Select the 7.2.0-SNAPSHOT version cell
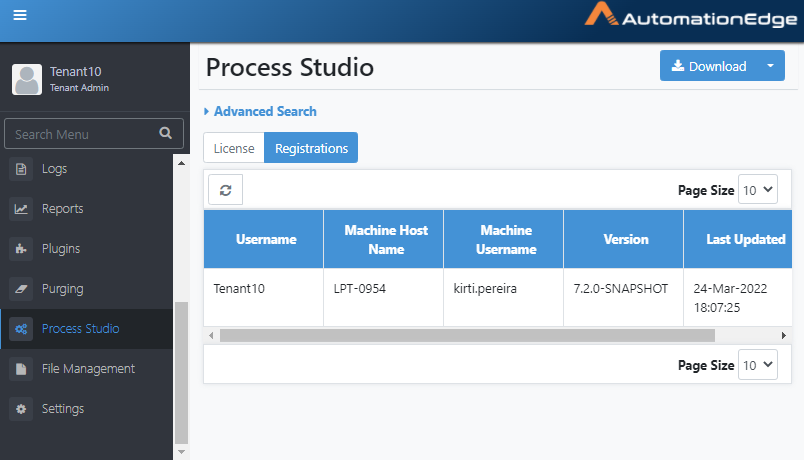 coord(624,297)
